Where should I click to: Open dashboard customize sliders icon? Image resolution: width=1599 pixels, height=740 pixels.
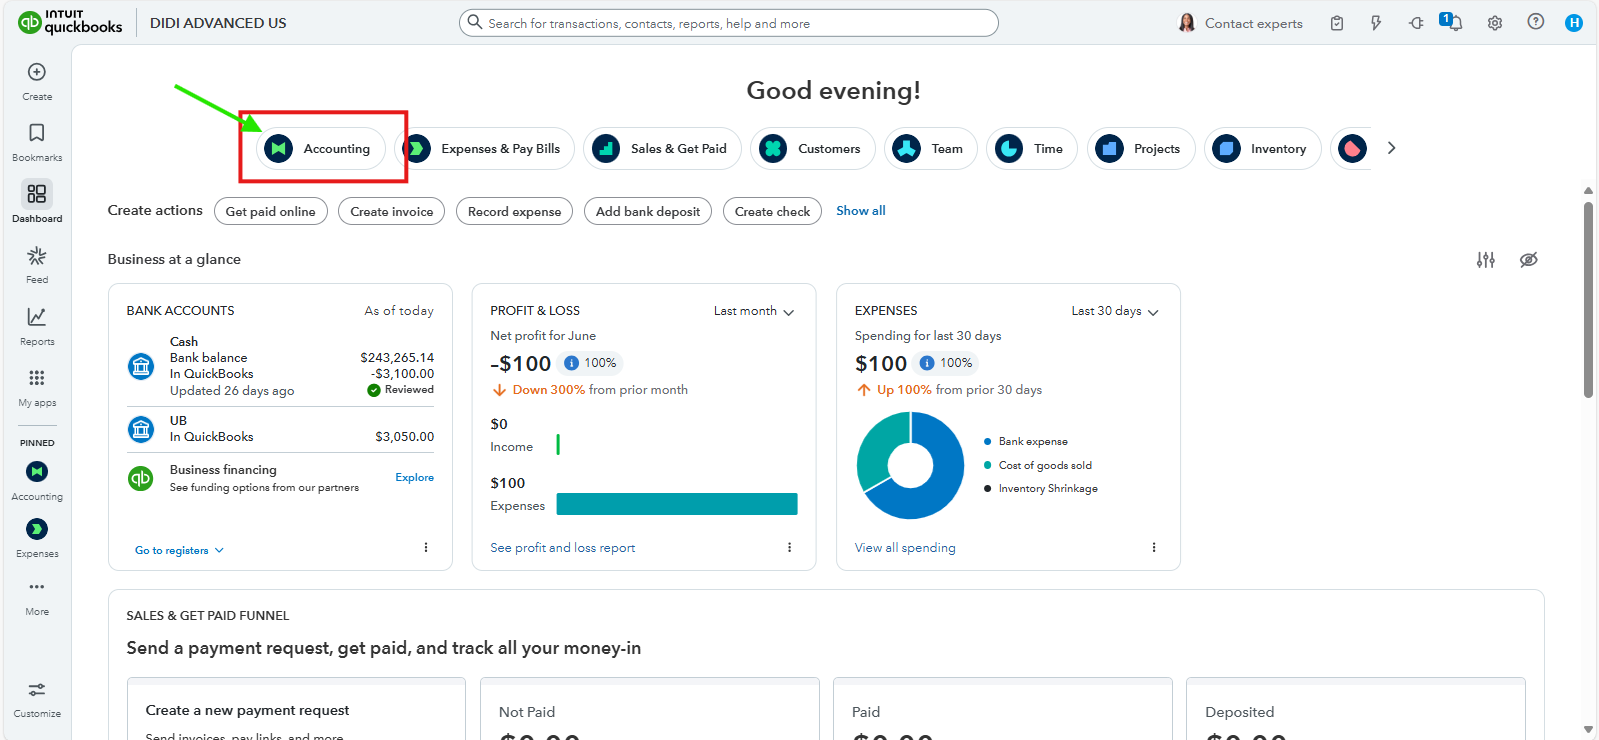1486,260
